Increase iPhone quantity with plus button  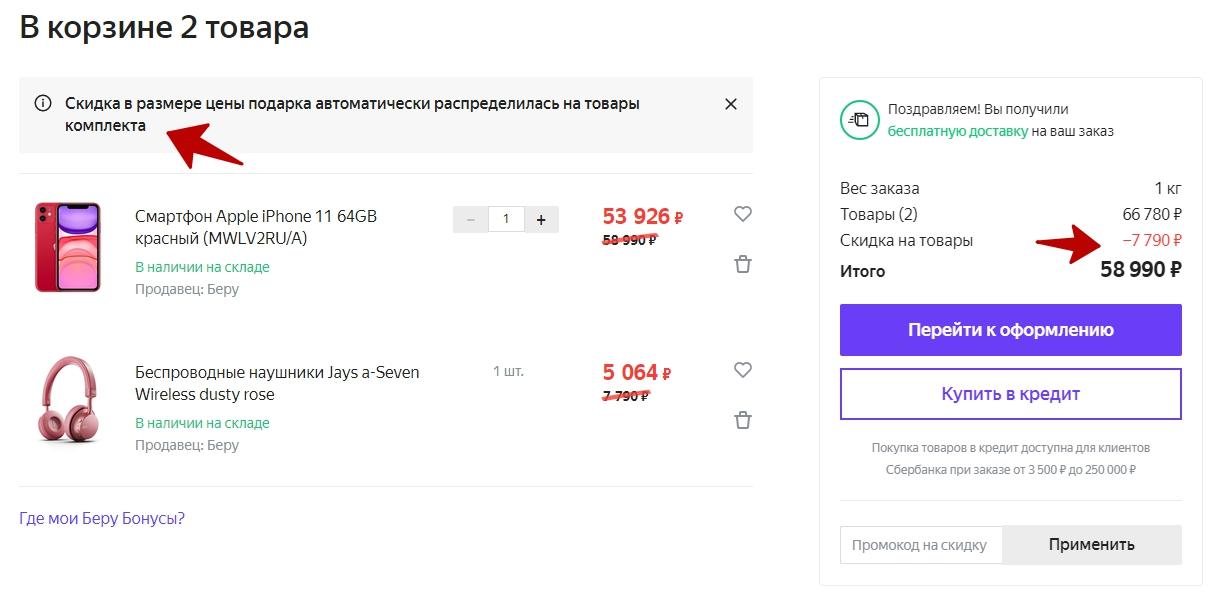point(541,219)
